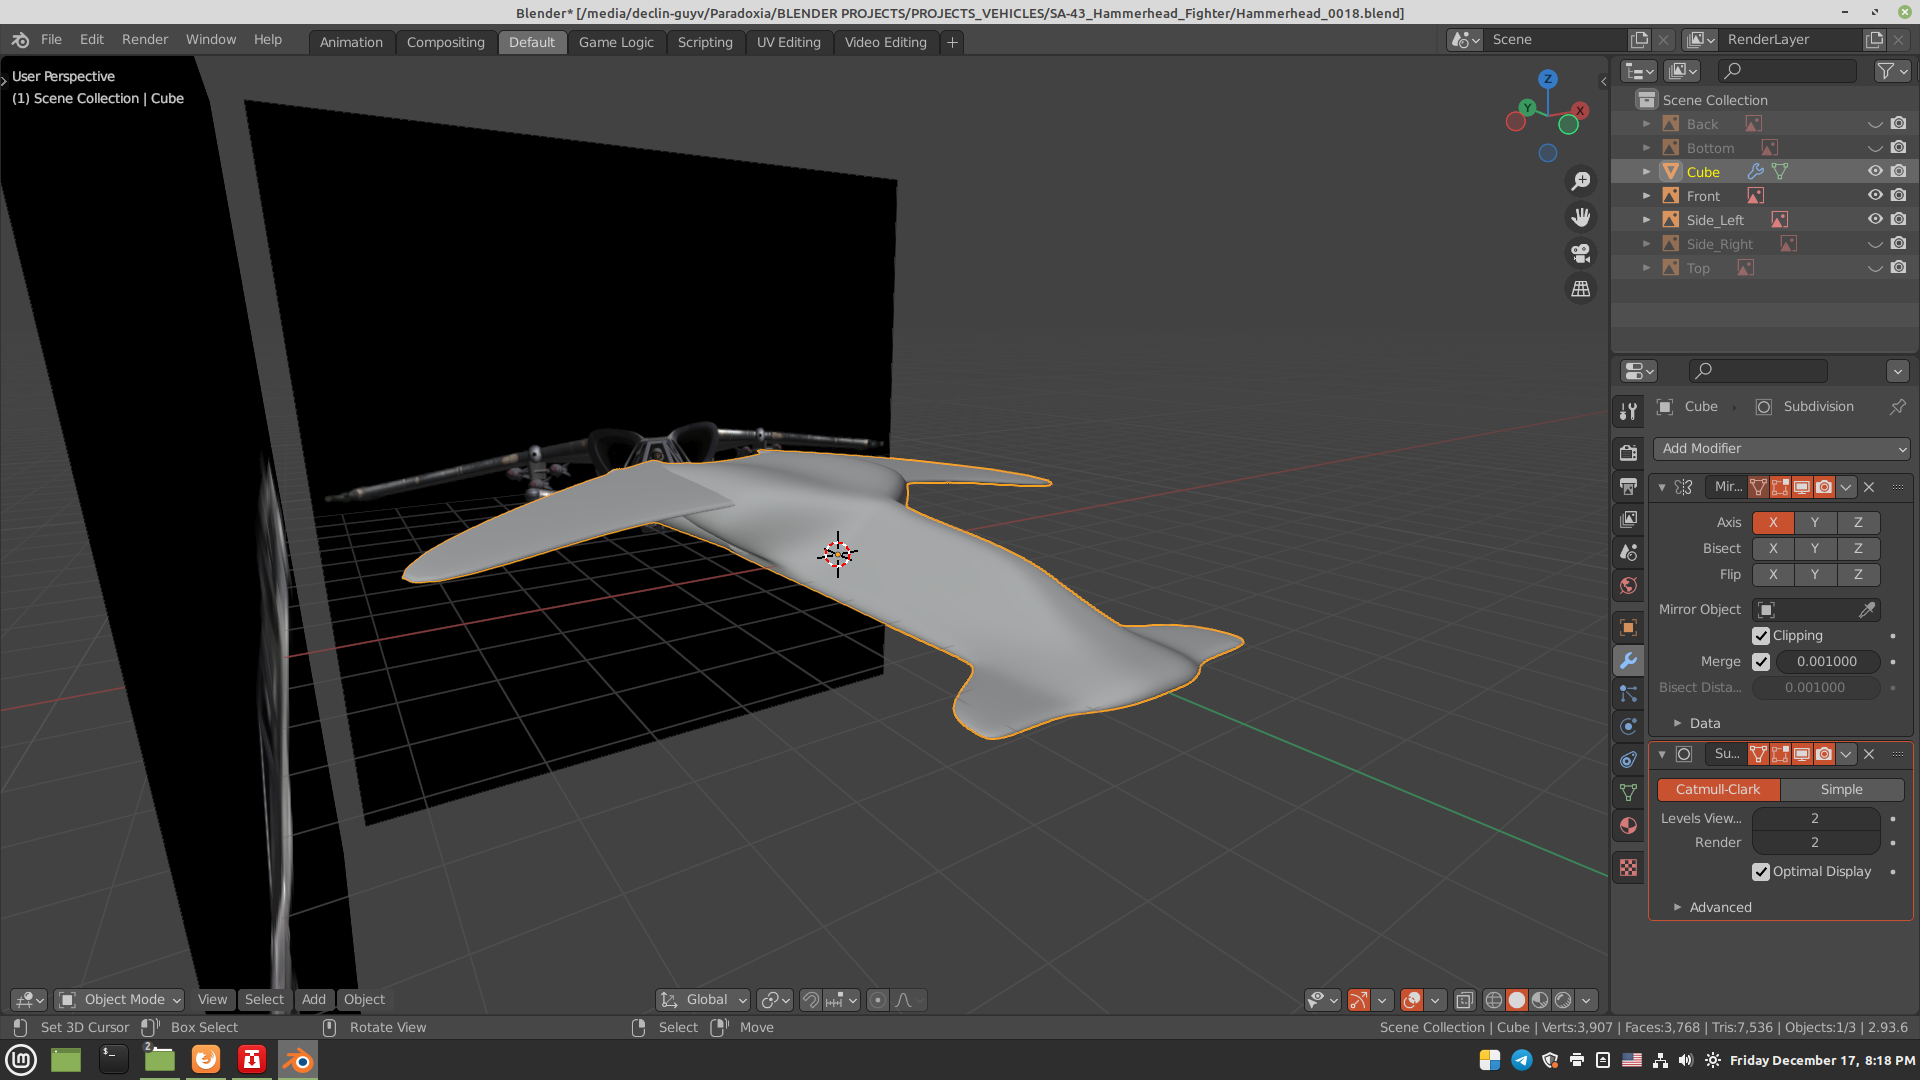Toggle Mirror Axis Y button
The height and width of the screenshot is (1080, 1920).
click(1815, 523)
